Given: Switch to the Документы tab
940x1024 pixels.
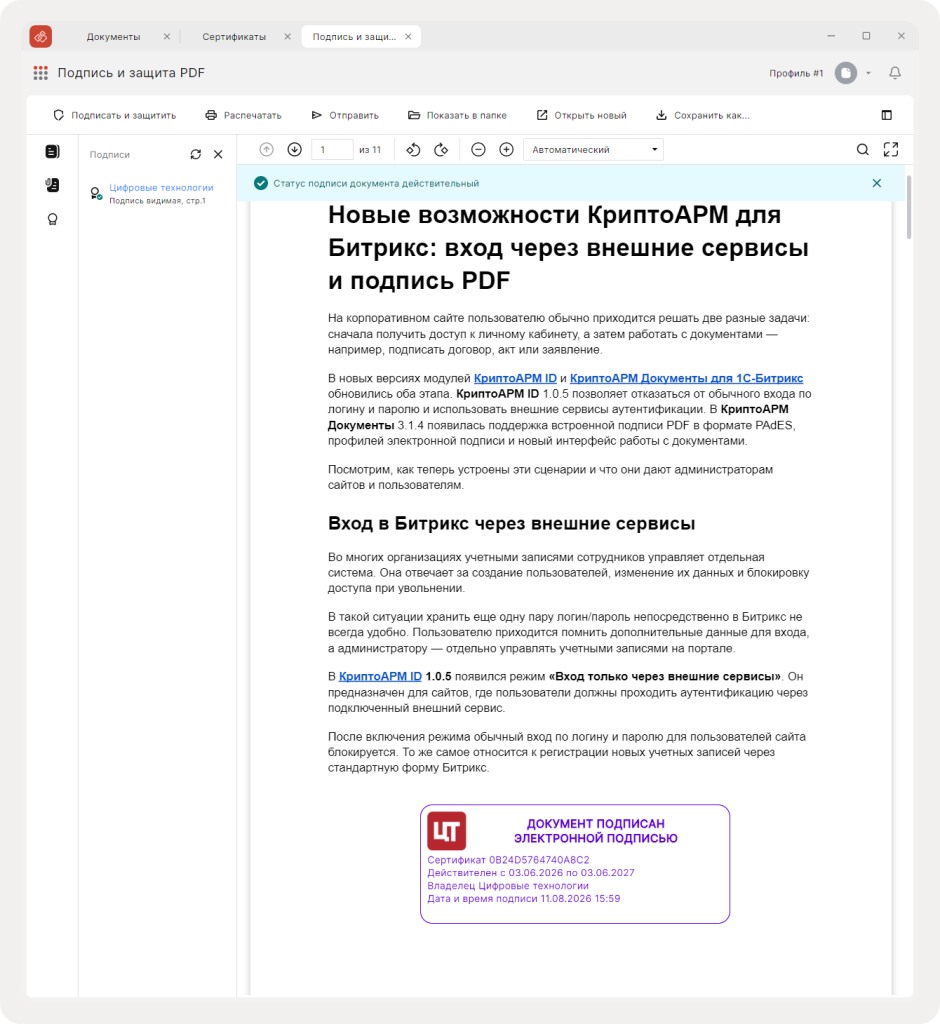Looking at the screenshot, I should pyautogui.click(x=114, y=37).
